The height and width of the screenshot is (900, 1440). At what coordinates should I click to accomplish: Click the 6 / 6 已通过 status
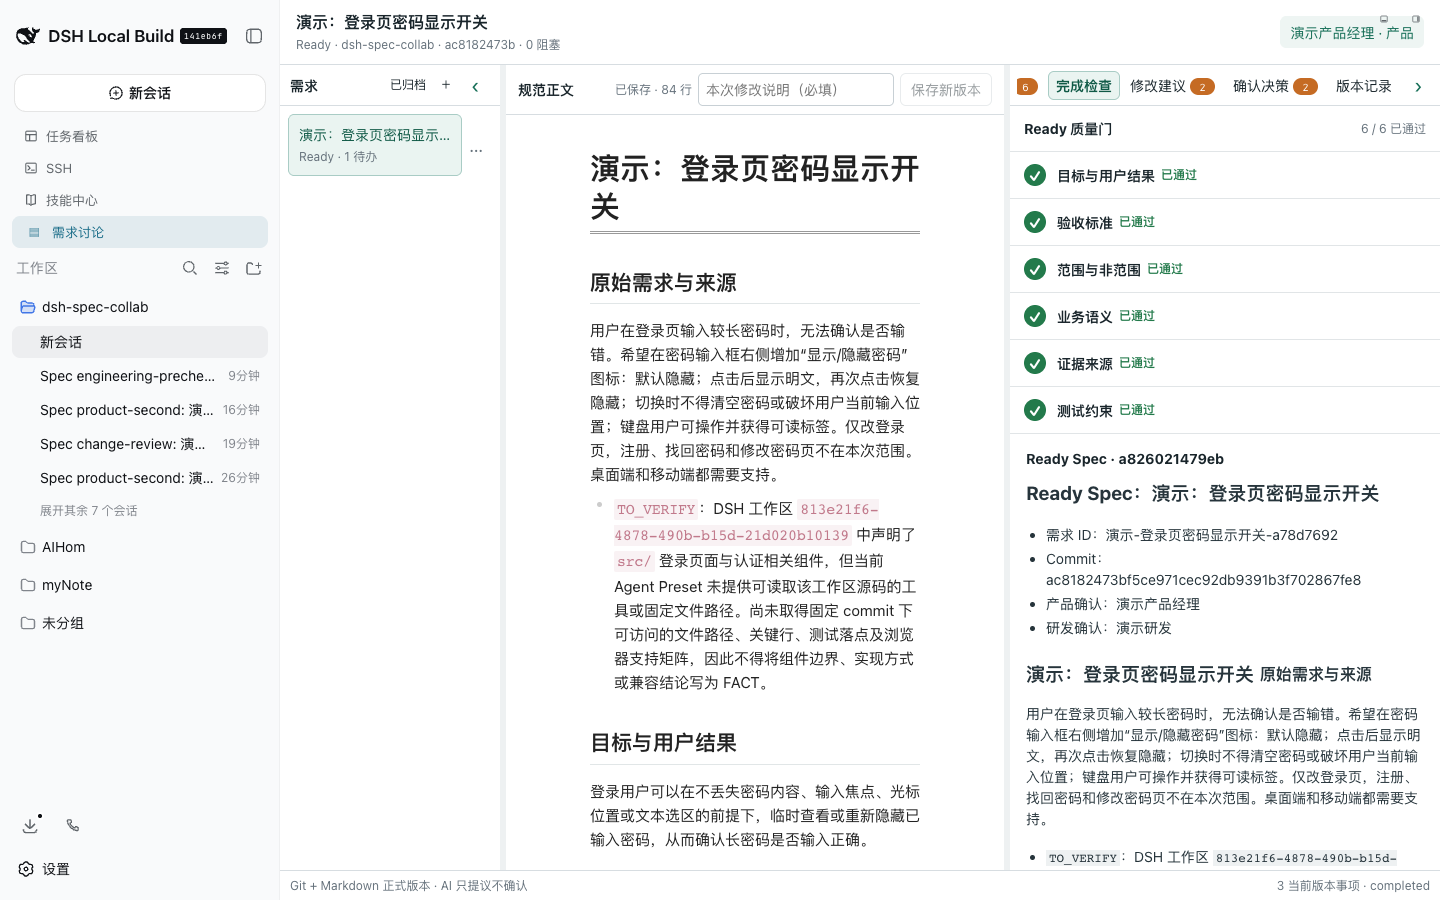pyautogui.click(x=1393, y=129)
